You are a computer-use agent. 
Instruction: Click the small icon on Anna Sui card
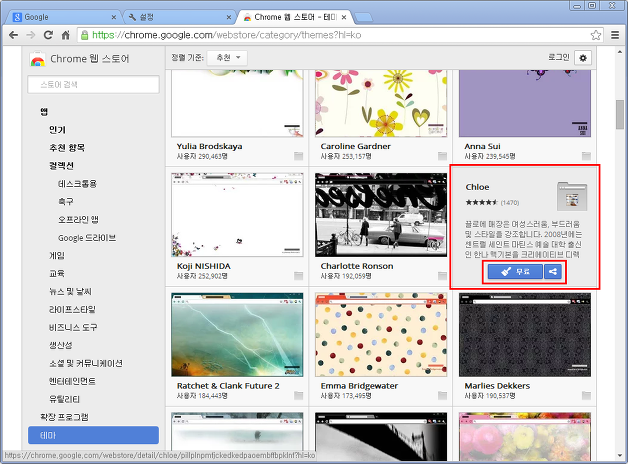tap(586, 156)
